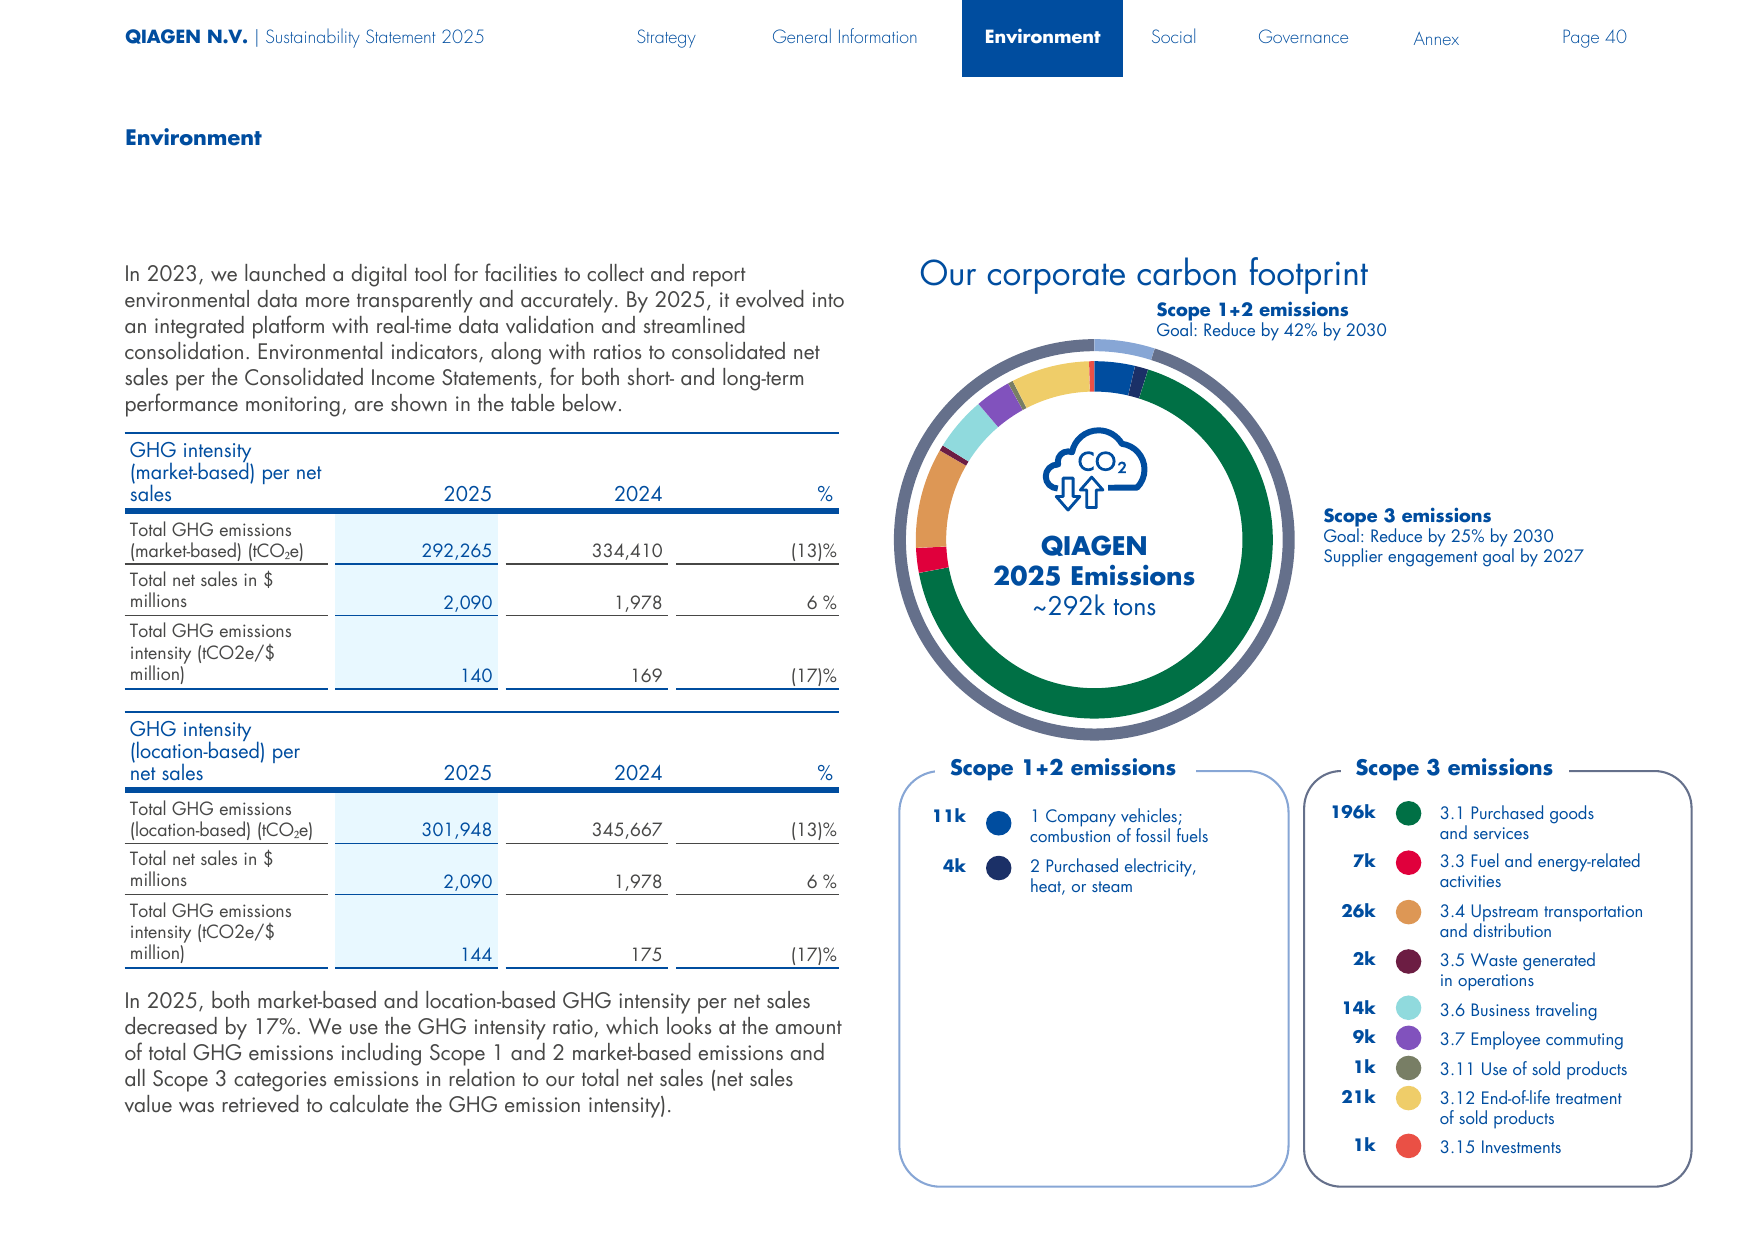Click location-based emissions value 301,948
Image resolution: width=1754 pixels, height=1241 pixels.
click(457, 830)
